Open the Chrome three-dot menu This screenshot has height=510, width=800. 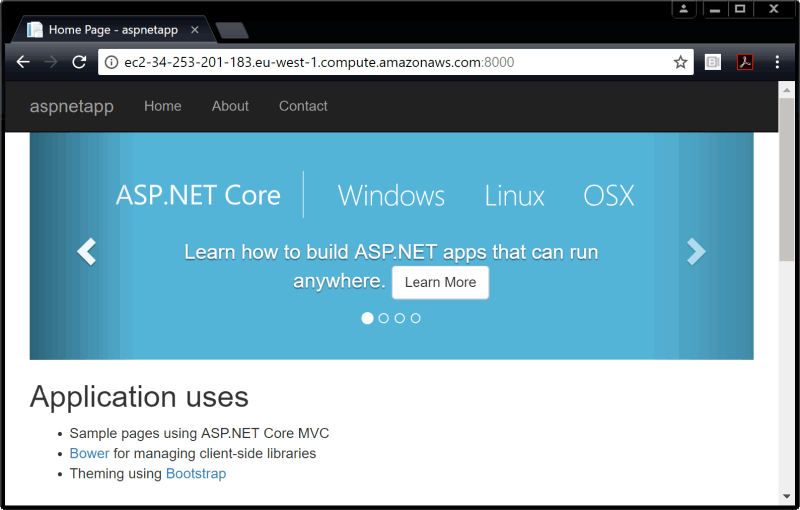click(x=777, y=62)
